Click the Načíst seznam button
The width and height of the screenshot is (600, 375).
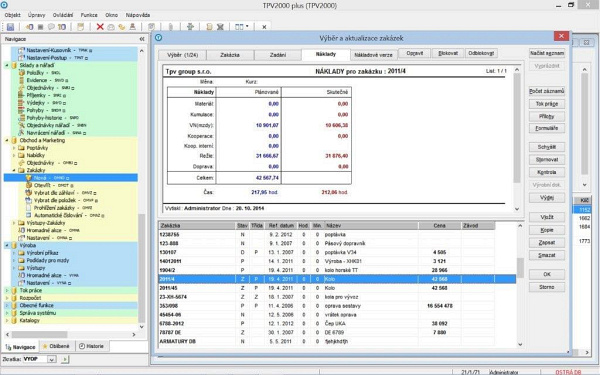click(547, 53)
